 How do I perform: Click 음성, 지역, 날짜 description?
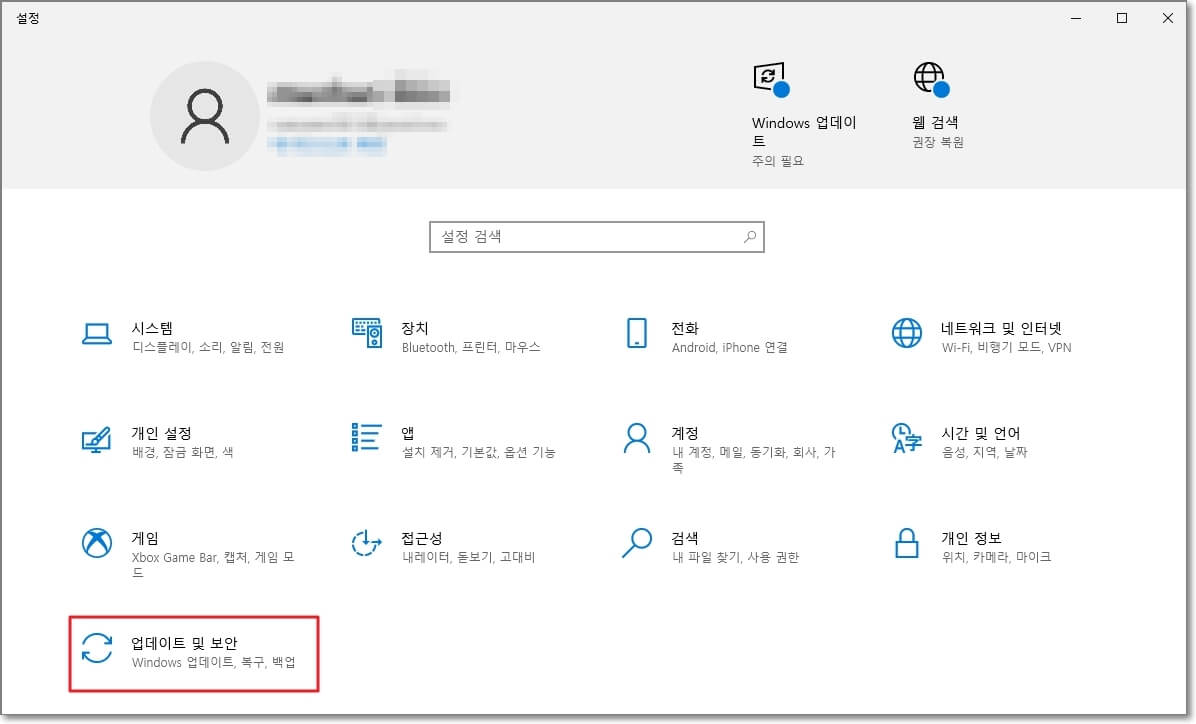pos(985,452)
